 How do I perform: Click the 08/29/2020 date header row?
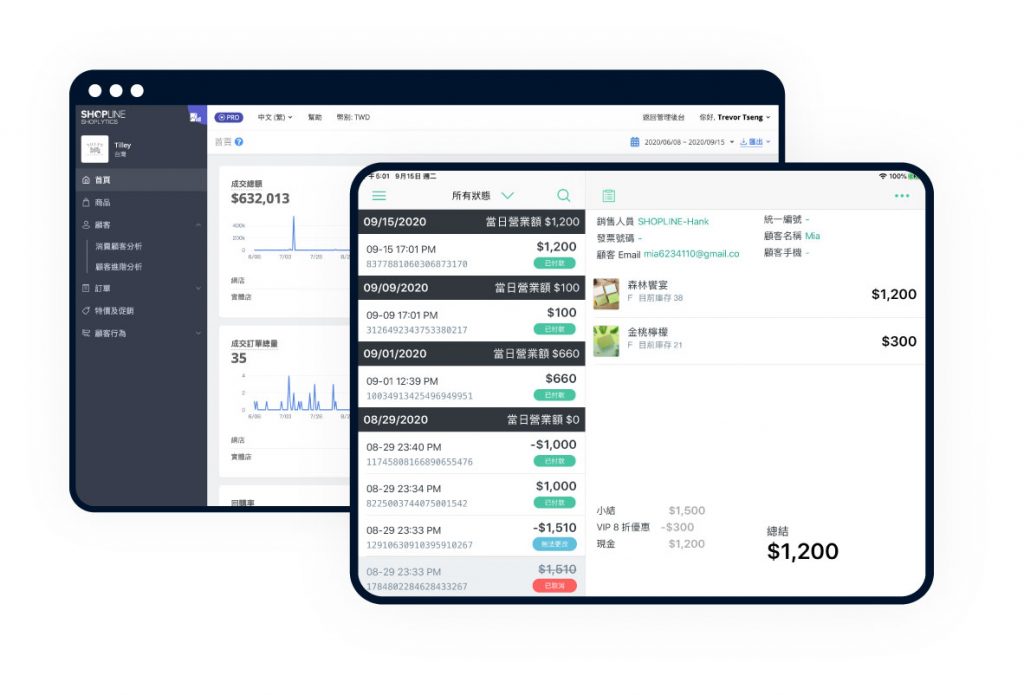click(x=472, y=419)
